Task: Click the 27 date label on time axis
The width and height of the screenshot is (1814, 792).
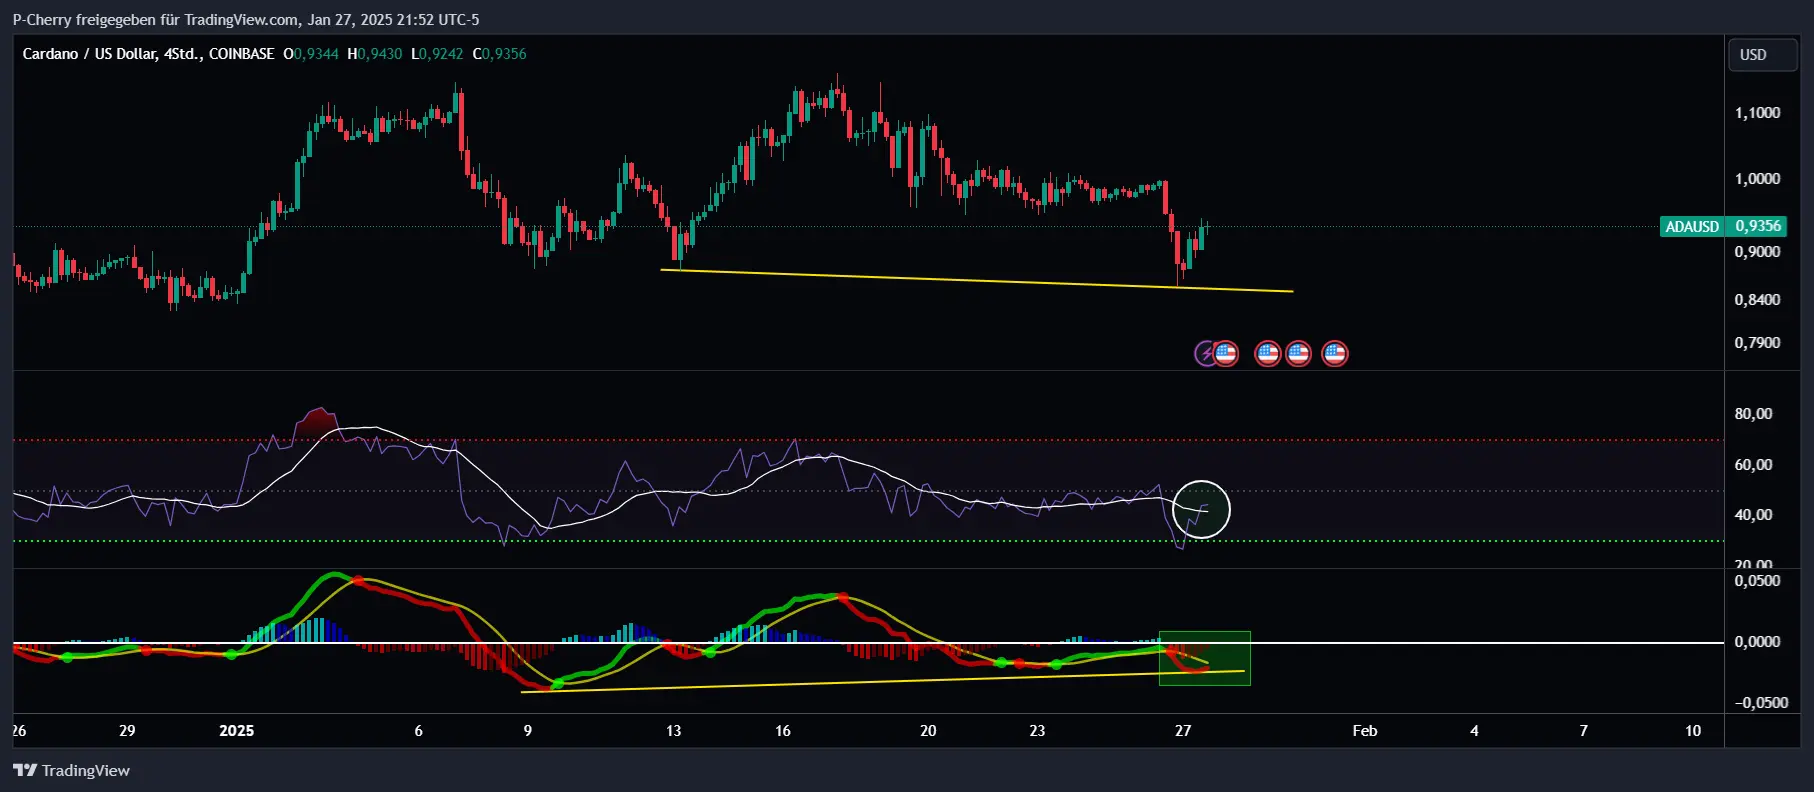Action: click(1183, 731)
